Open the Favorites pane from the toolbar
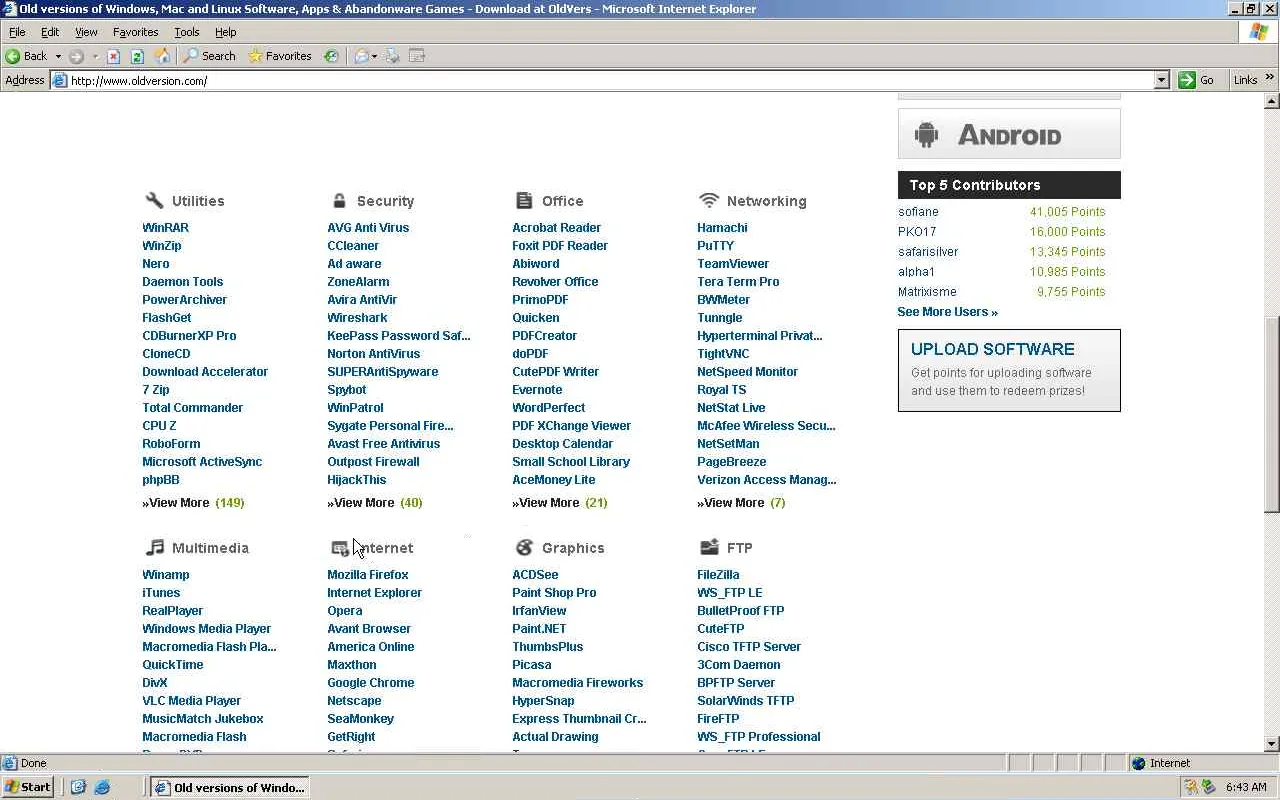Image resolution: width=1280 pixels, height=800 pixels. click(x=280, y=56)
